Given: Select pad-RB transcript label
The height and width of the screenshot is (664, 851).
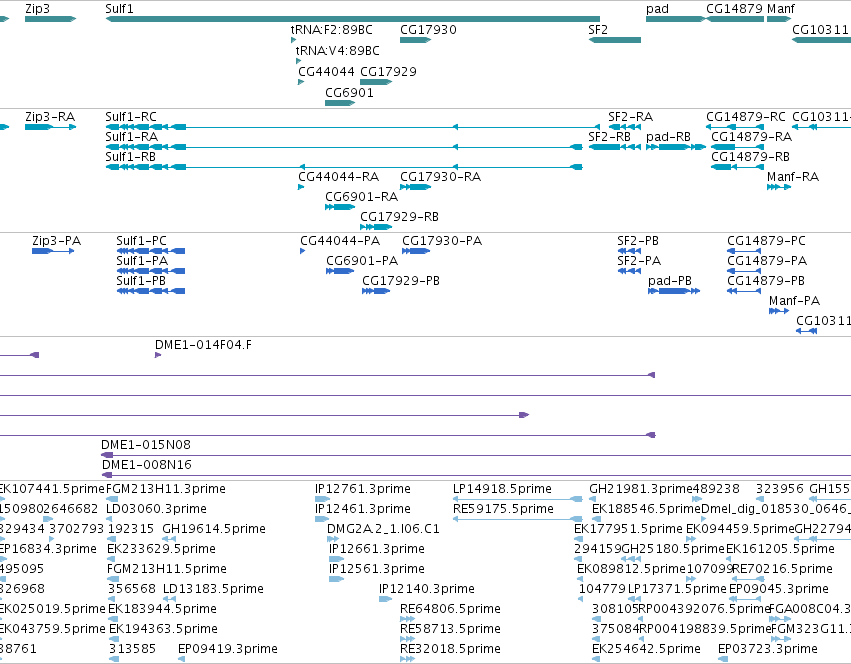Looking at the screenshot, I should (x=668, y=137).
